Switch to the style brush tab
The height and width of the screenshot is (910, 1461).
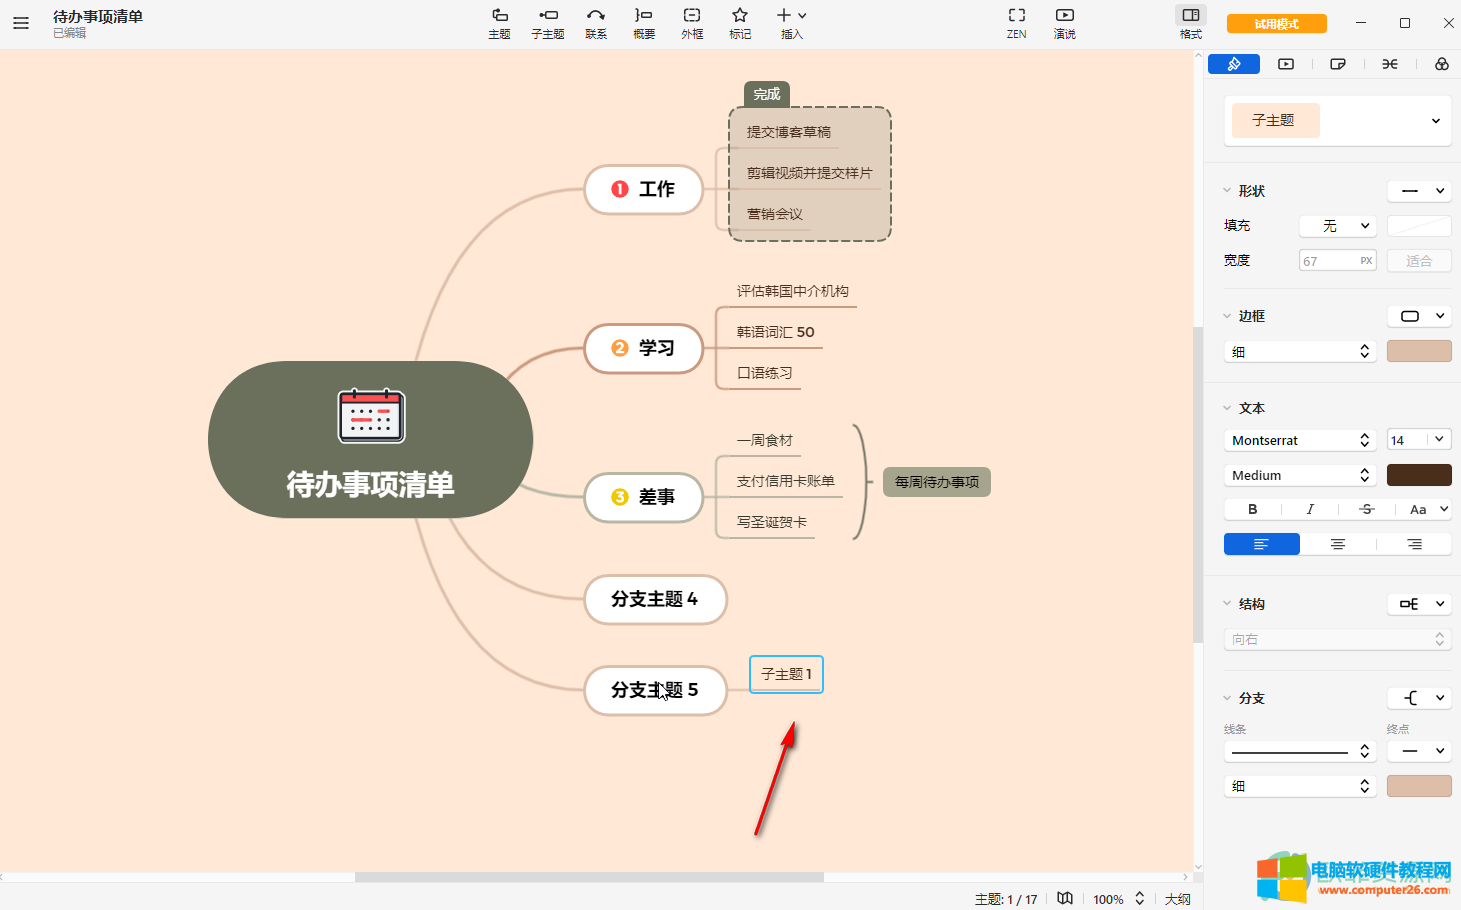(1234, 64)
